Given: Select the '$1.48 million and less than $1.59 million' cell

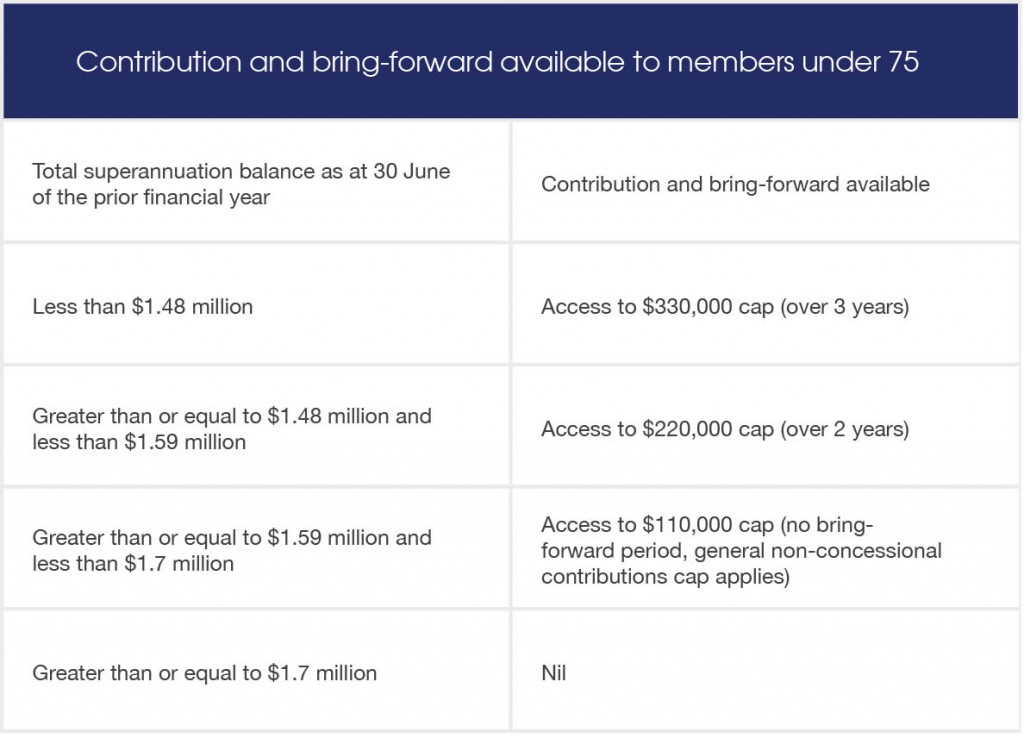Looking at the screenshot, I should pyautogui.click(x=257, y=427).
